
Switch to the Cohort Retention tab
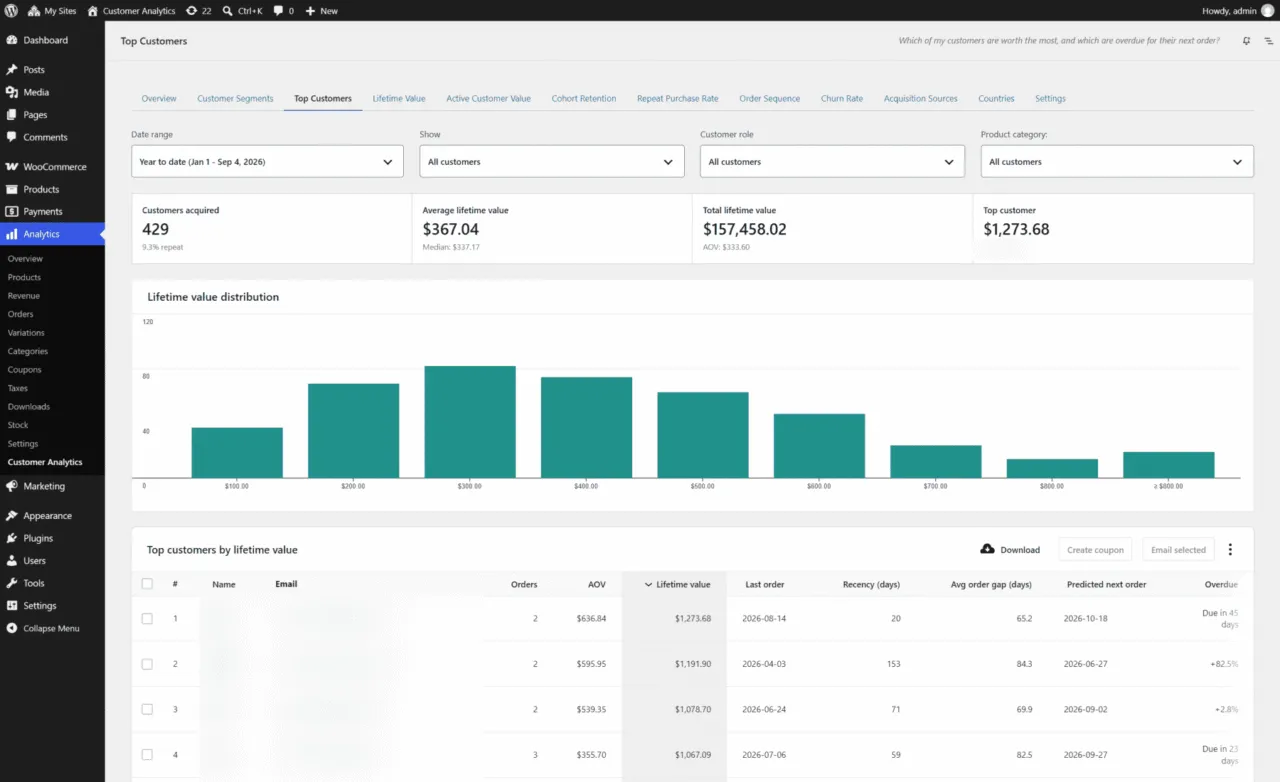point(584,98)
